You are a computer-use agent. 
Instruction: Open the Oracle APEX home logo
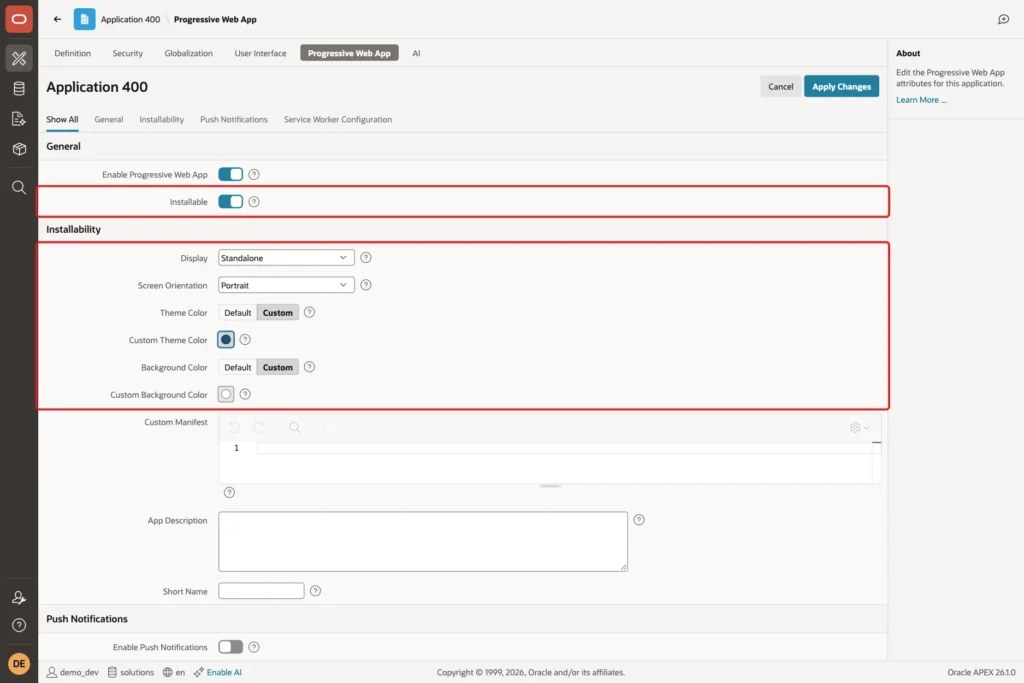point(19,19)
